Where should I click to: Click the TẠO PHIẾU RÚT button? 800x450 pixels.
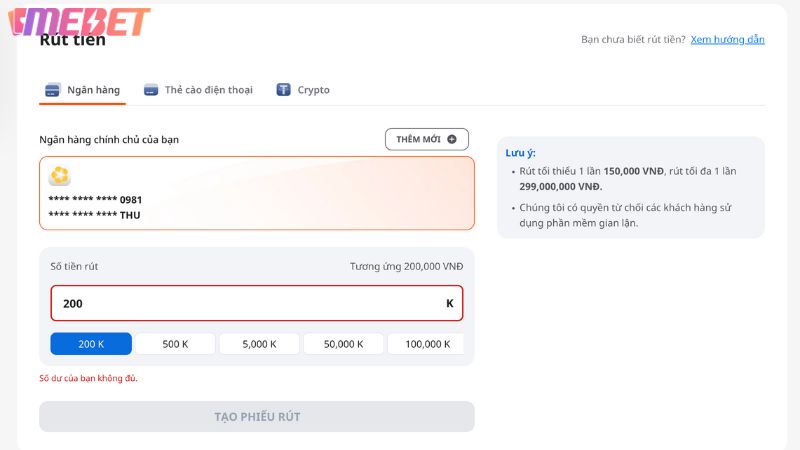coord(257,417)
